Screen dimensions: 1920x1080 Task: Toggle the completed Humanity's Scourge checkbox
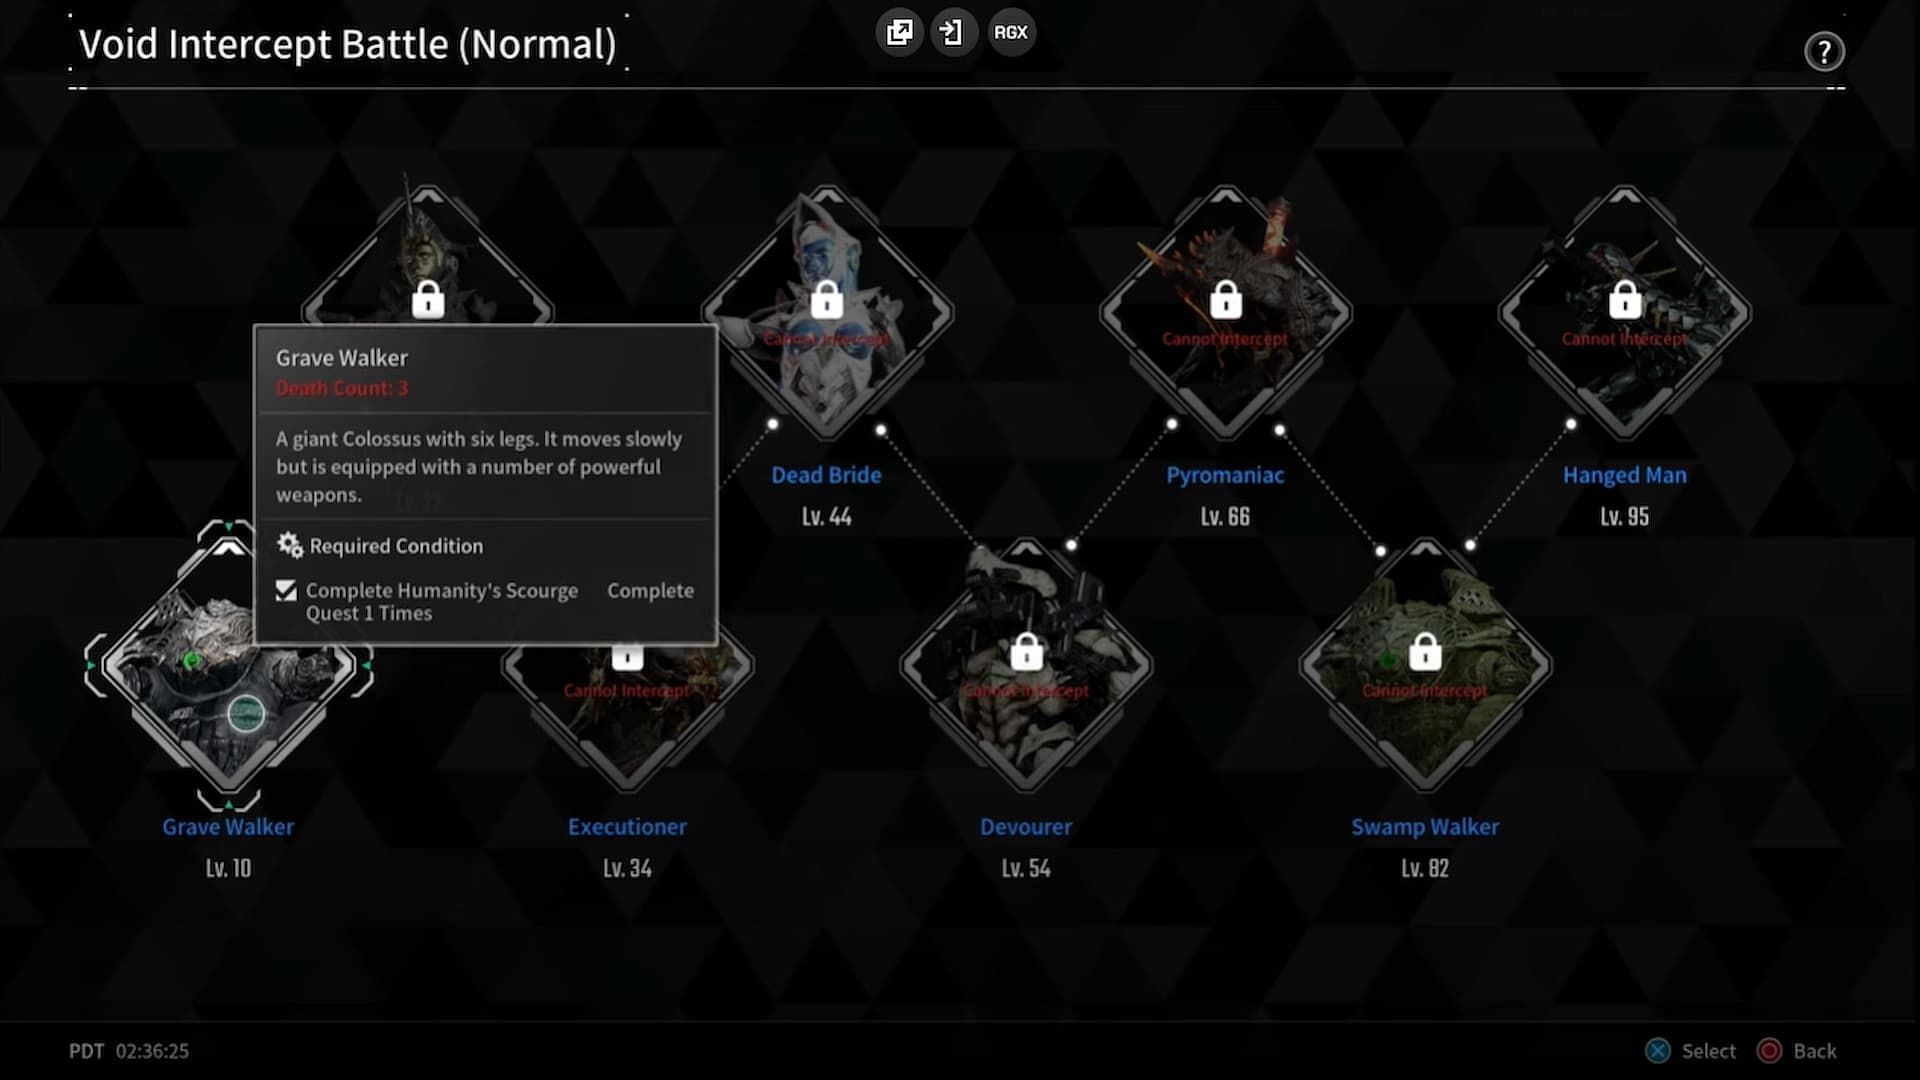(286, 589)
